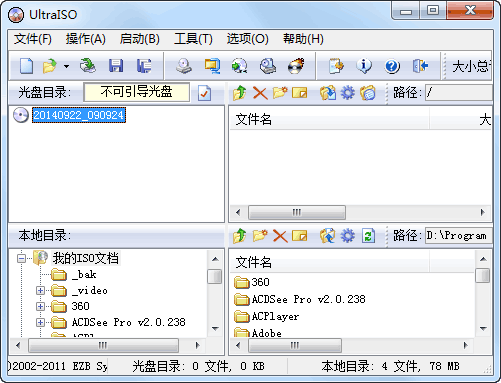Expand the 360 folder tree node
The height and width of the screenshot is (383, 501).
coord(40,306)
